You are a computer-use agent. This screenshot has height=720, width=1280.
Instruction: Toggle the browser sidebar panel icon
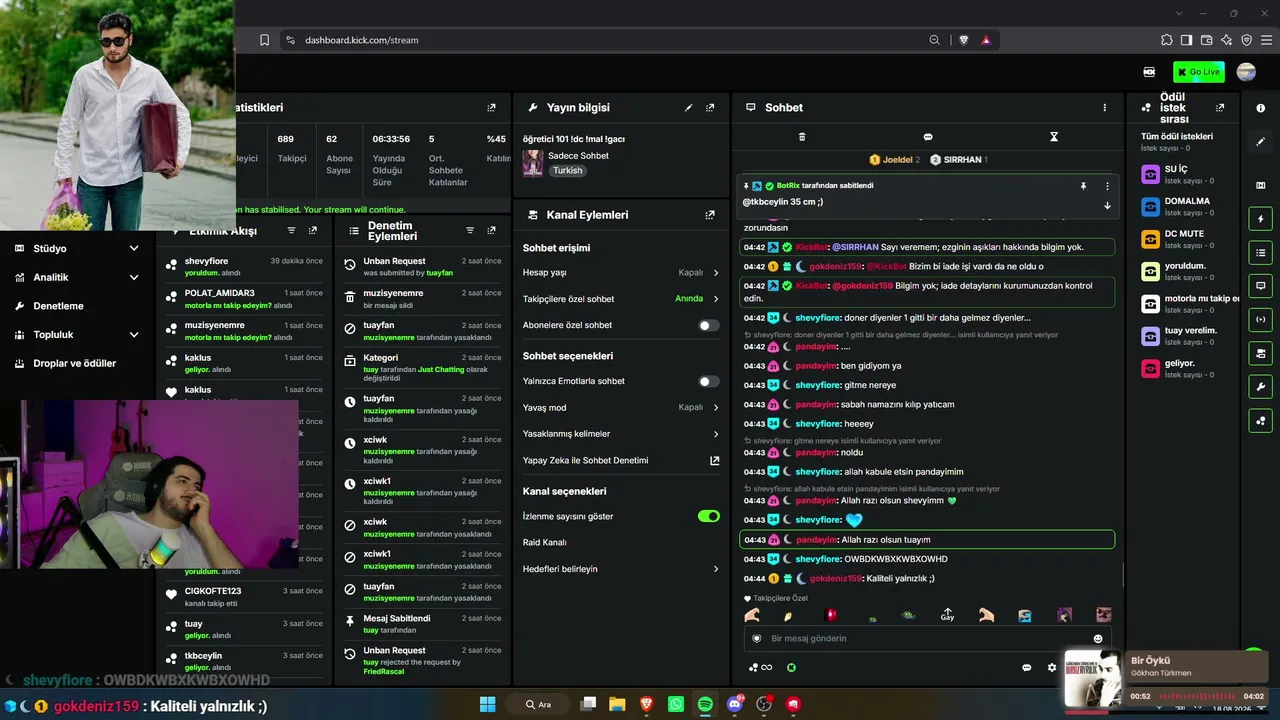point(1187,40)
